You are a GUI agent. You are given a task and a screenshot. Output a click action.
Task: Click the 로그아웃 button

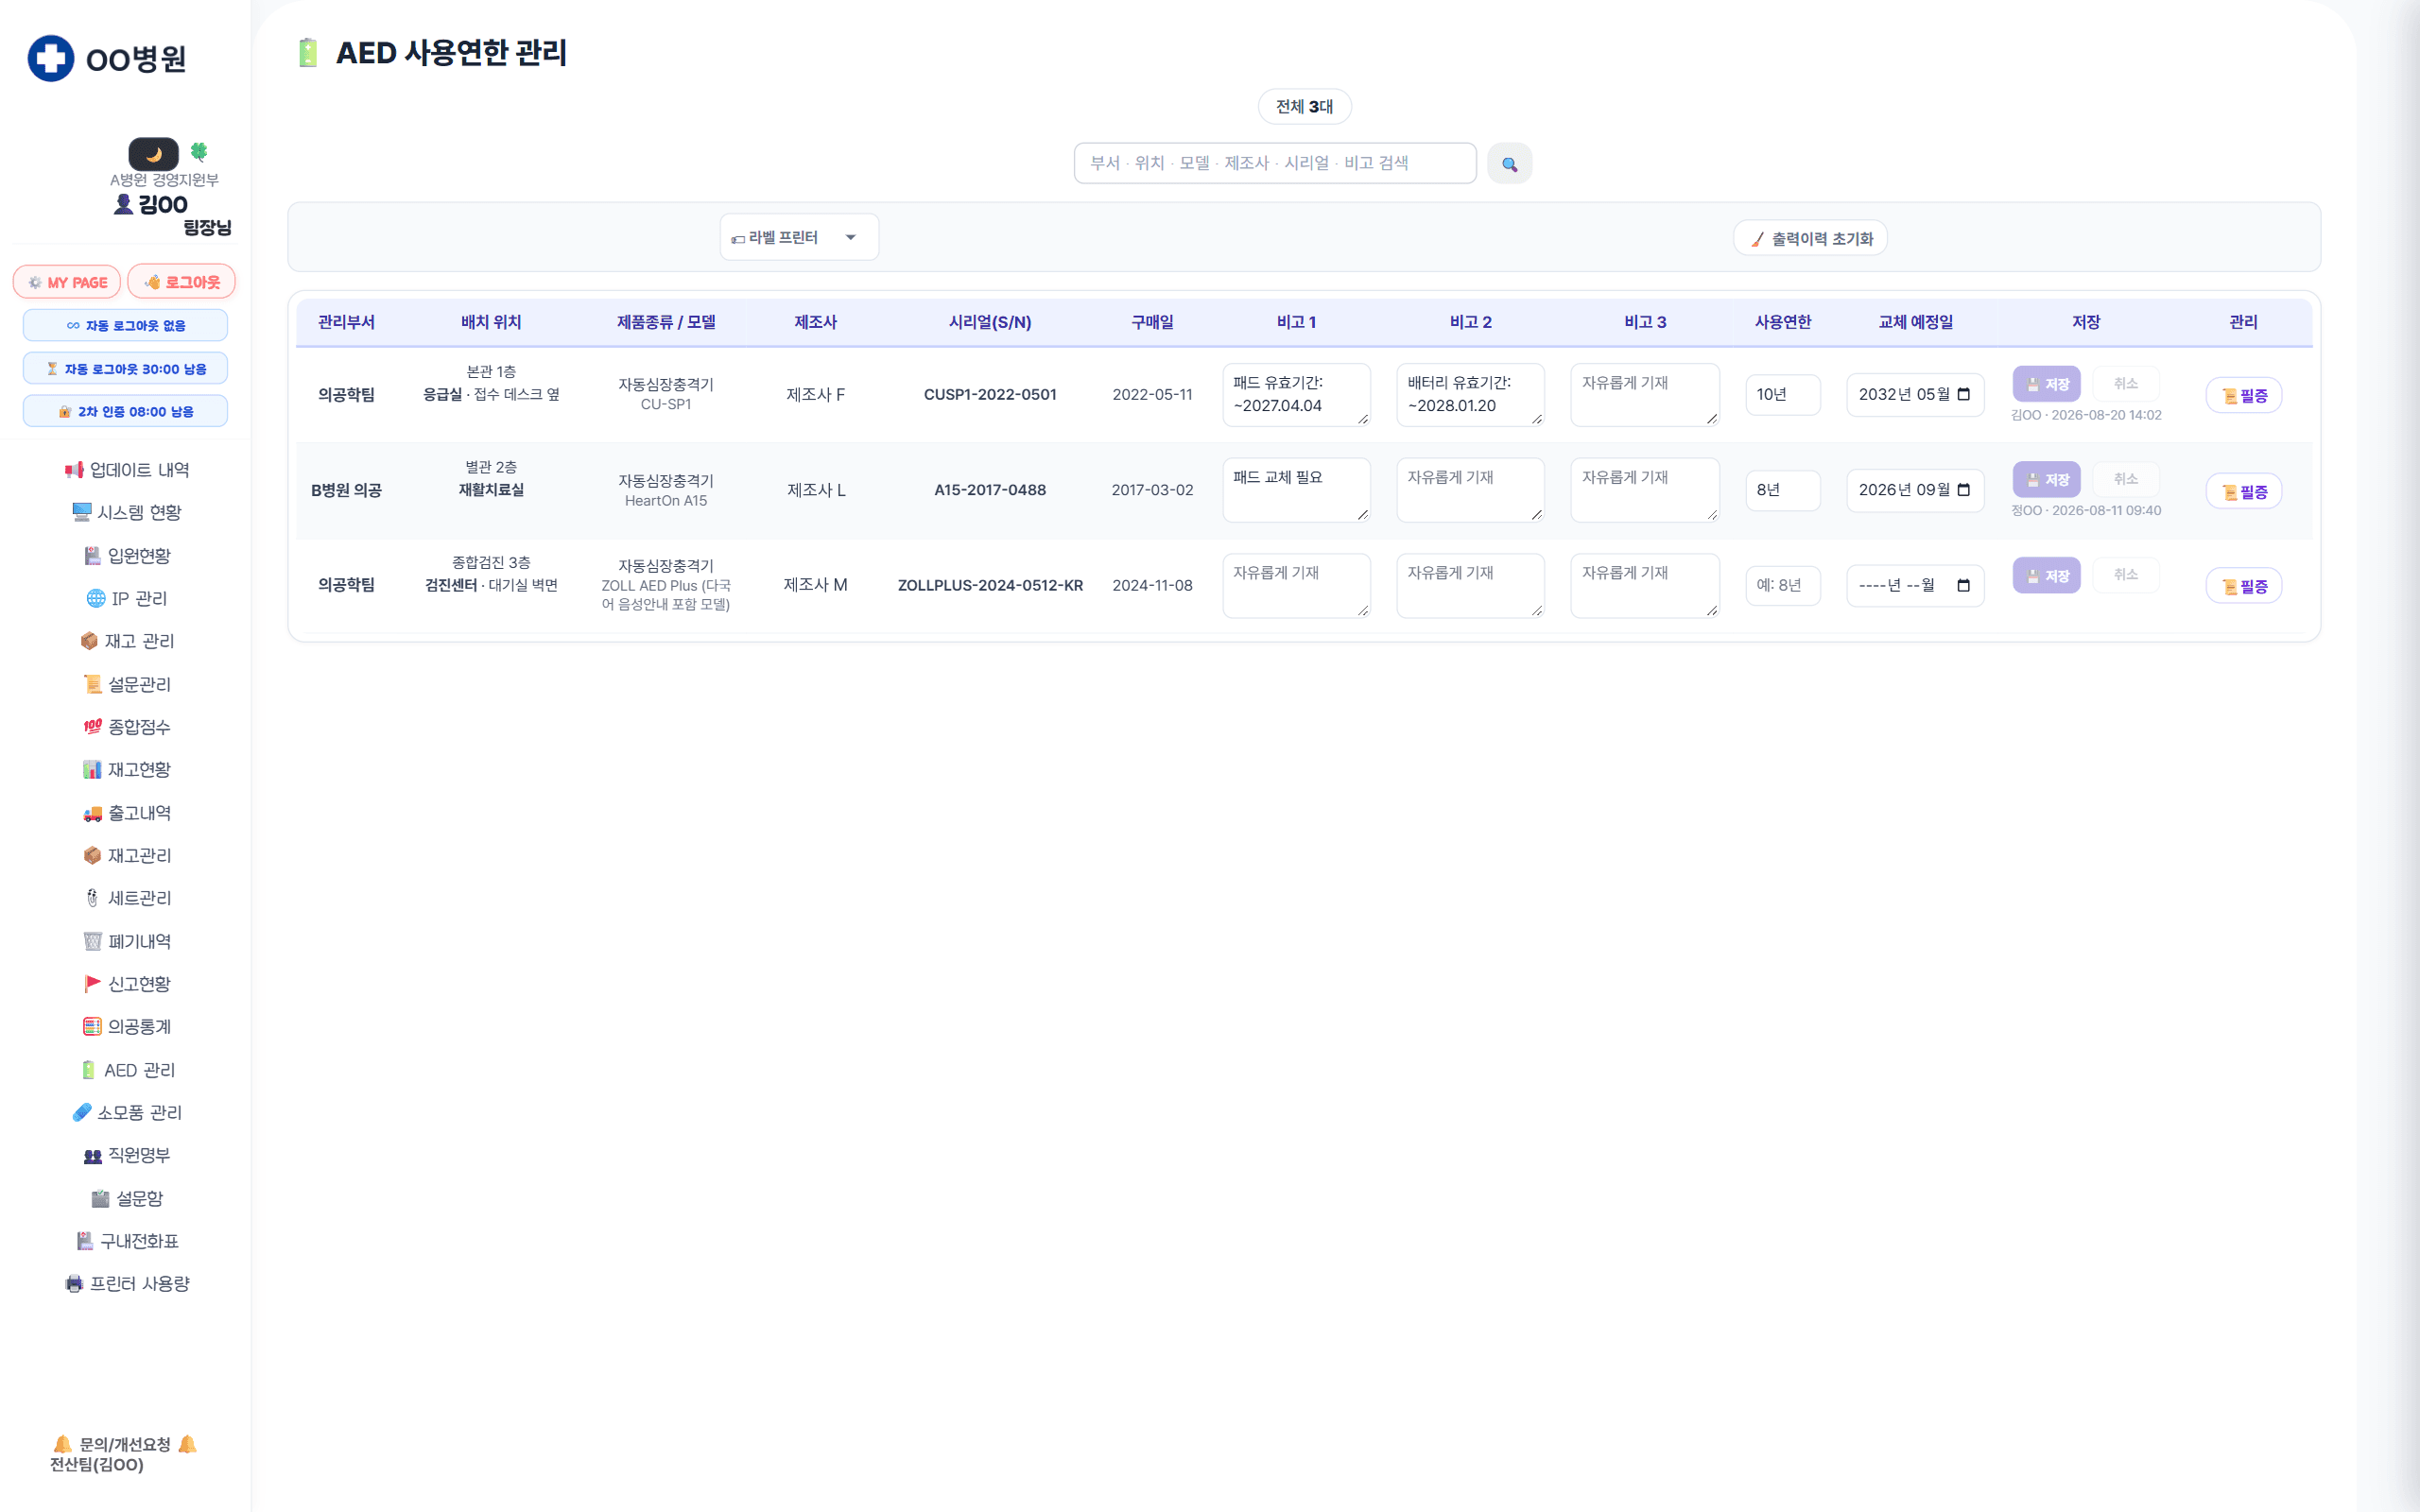point(182,282)
